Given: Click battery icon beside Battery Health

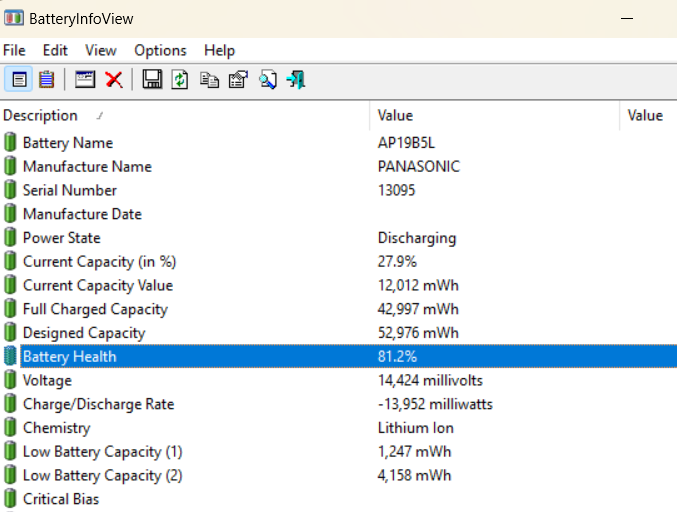Looking at the screenshot, I should [10, 356].
